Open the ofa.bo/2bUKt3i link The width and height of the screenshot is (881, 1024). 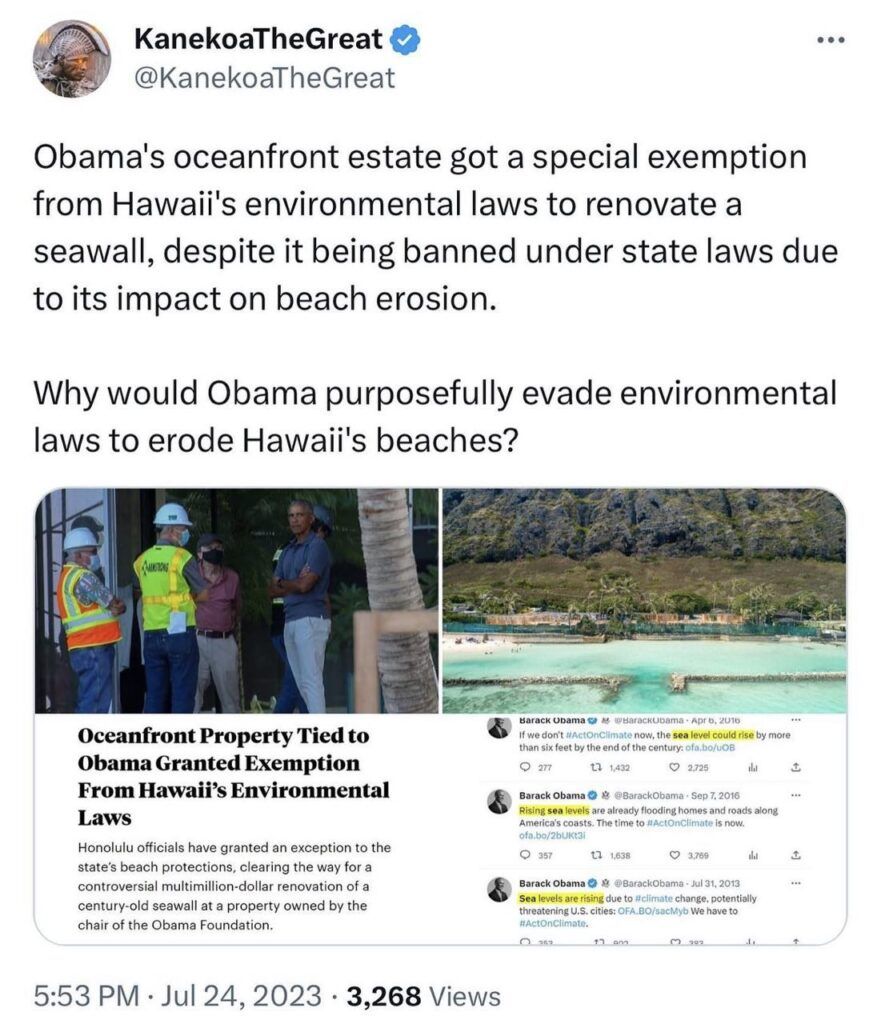tap(553, 836)
